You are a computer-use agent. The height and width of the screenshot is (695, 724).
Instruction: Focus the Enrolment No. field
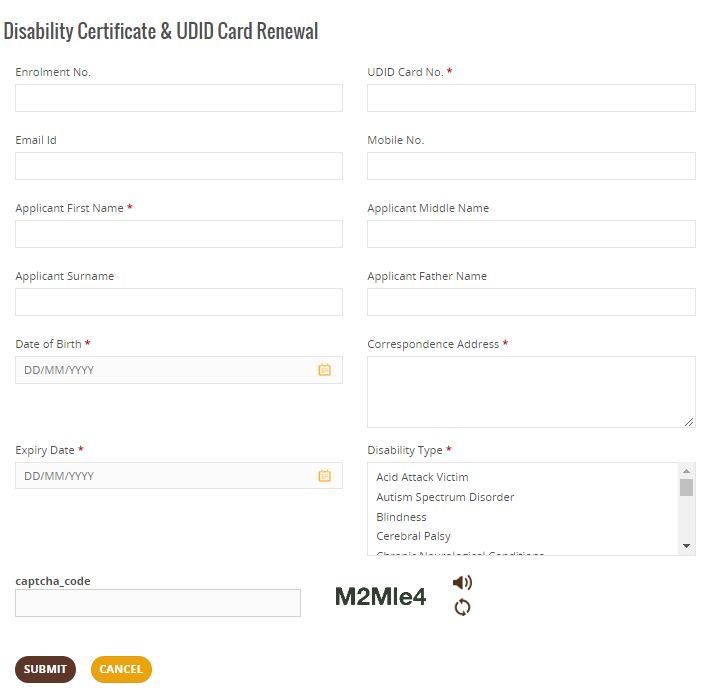(179, 98)
